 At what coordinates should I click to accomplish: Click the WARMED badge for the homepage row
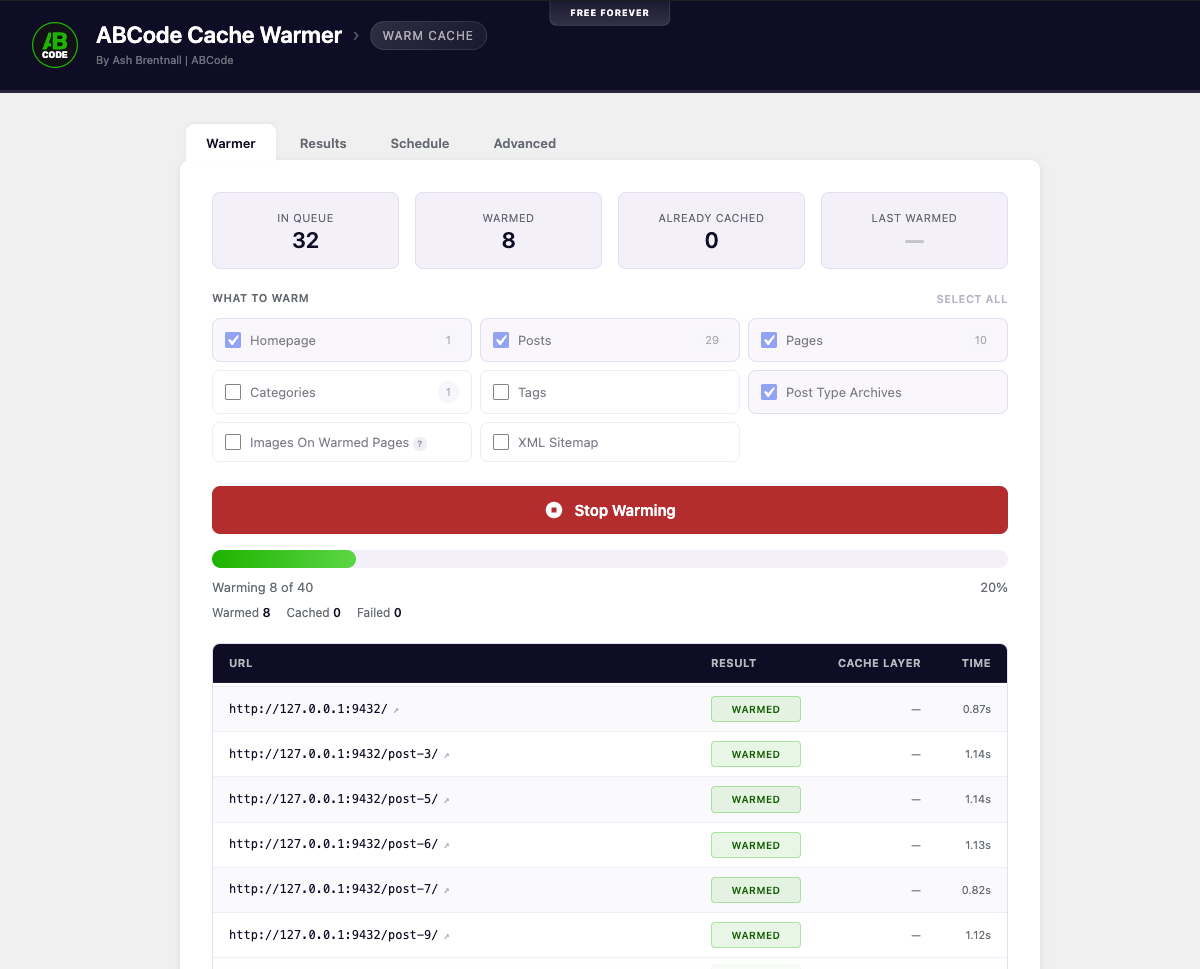[756, 709]
